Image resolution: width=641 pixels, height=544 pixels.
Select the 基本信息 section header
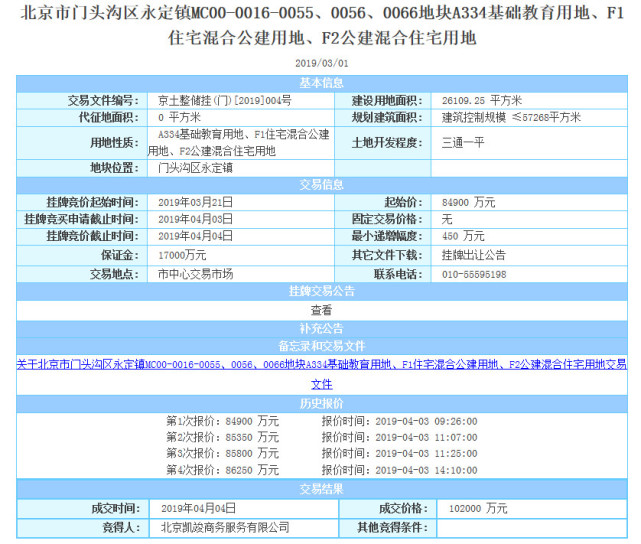pos(322,83)
